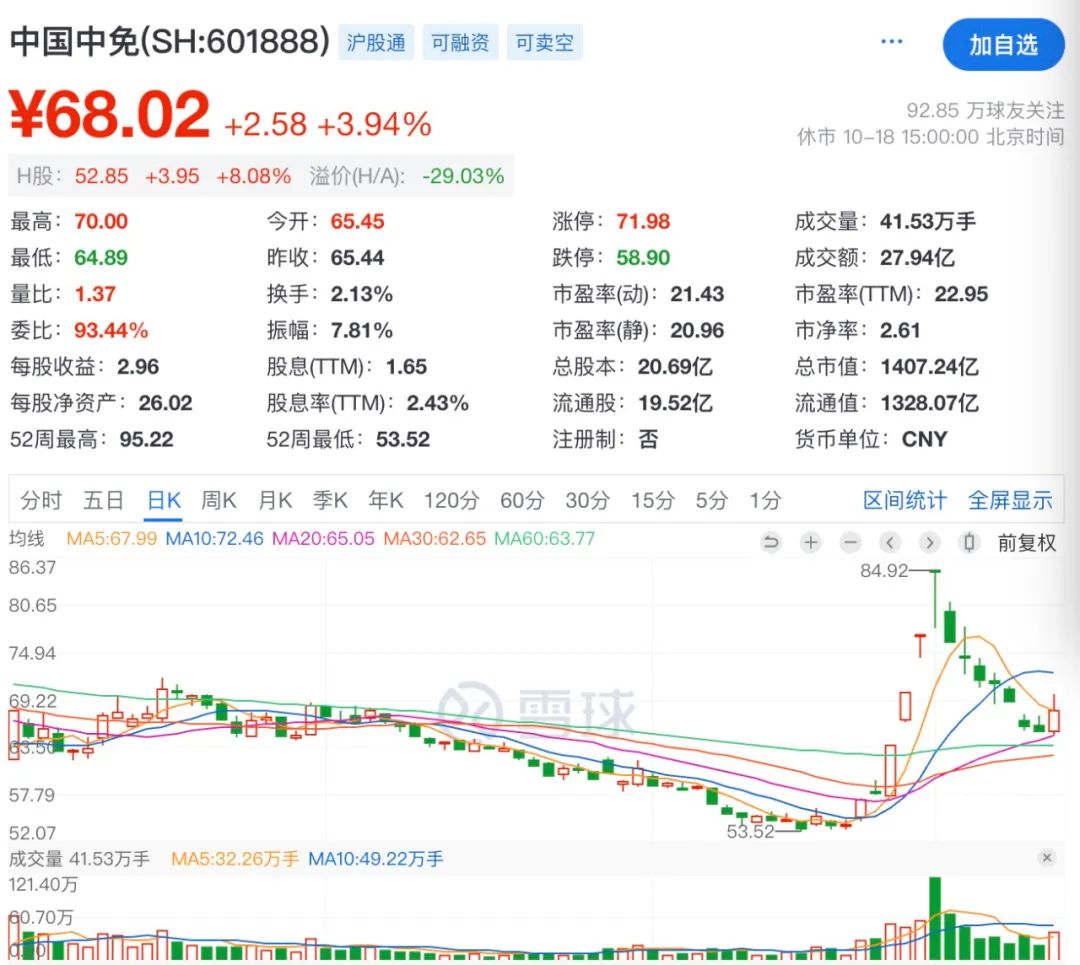Image resolution: width=1080 pixels, height=965 pixels.
Task: Click the volume MA10:49.22万手 label
Action: tap(375, 859)
